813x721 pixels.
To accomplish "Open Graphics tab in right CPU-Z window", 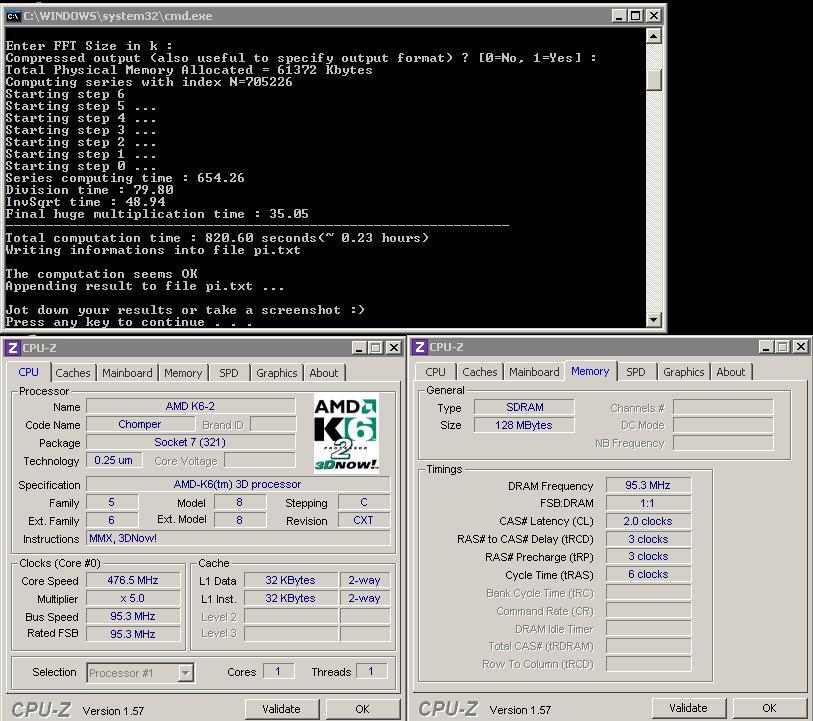I will coord(683,372).
